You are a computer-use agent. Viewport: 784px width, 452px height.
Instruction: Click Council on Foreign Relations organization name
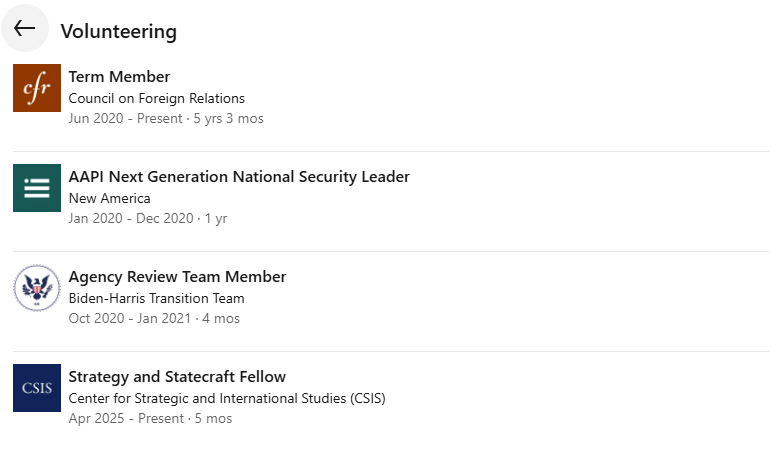click(156, 98)
